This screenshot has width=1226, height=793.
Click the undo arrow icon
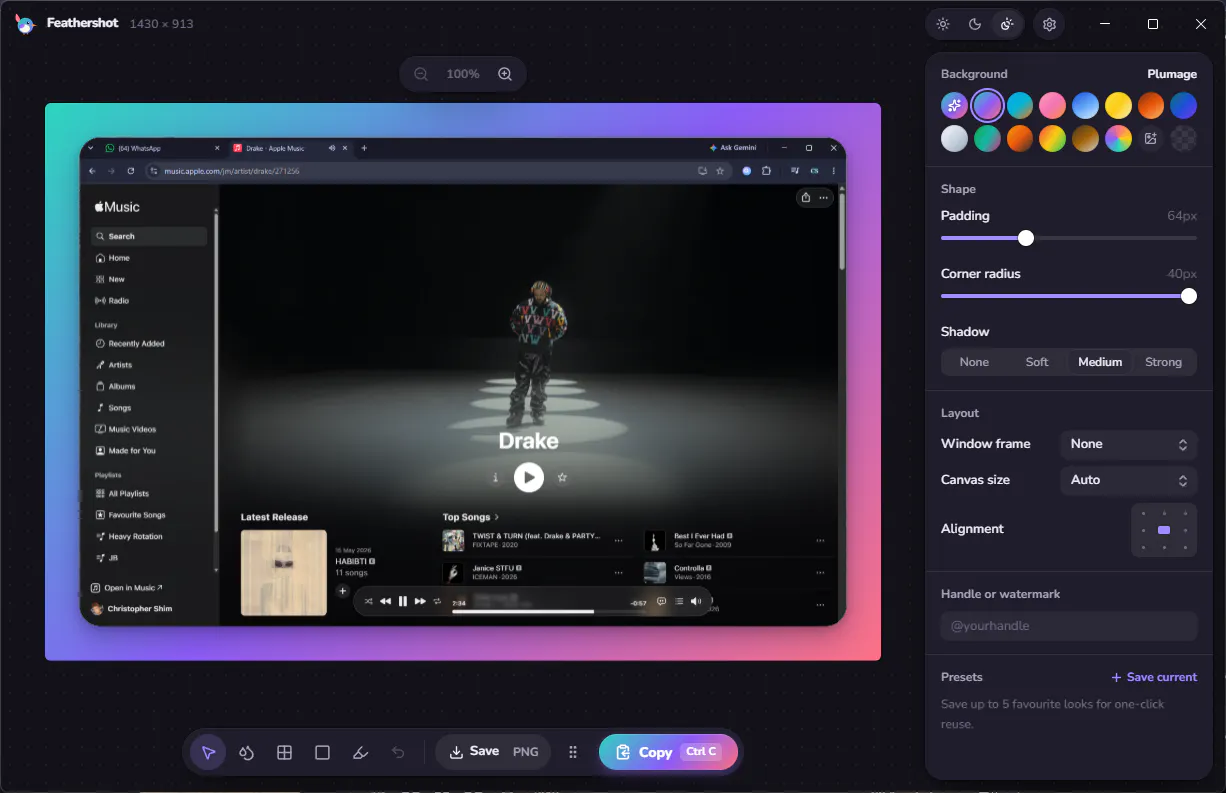click(398, 752)
